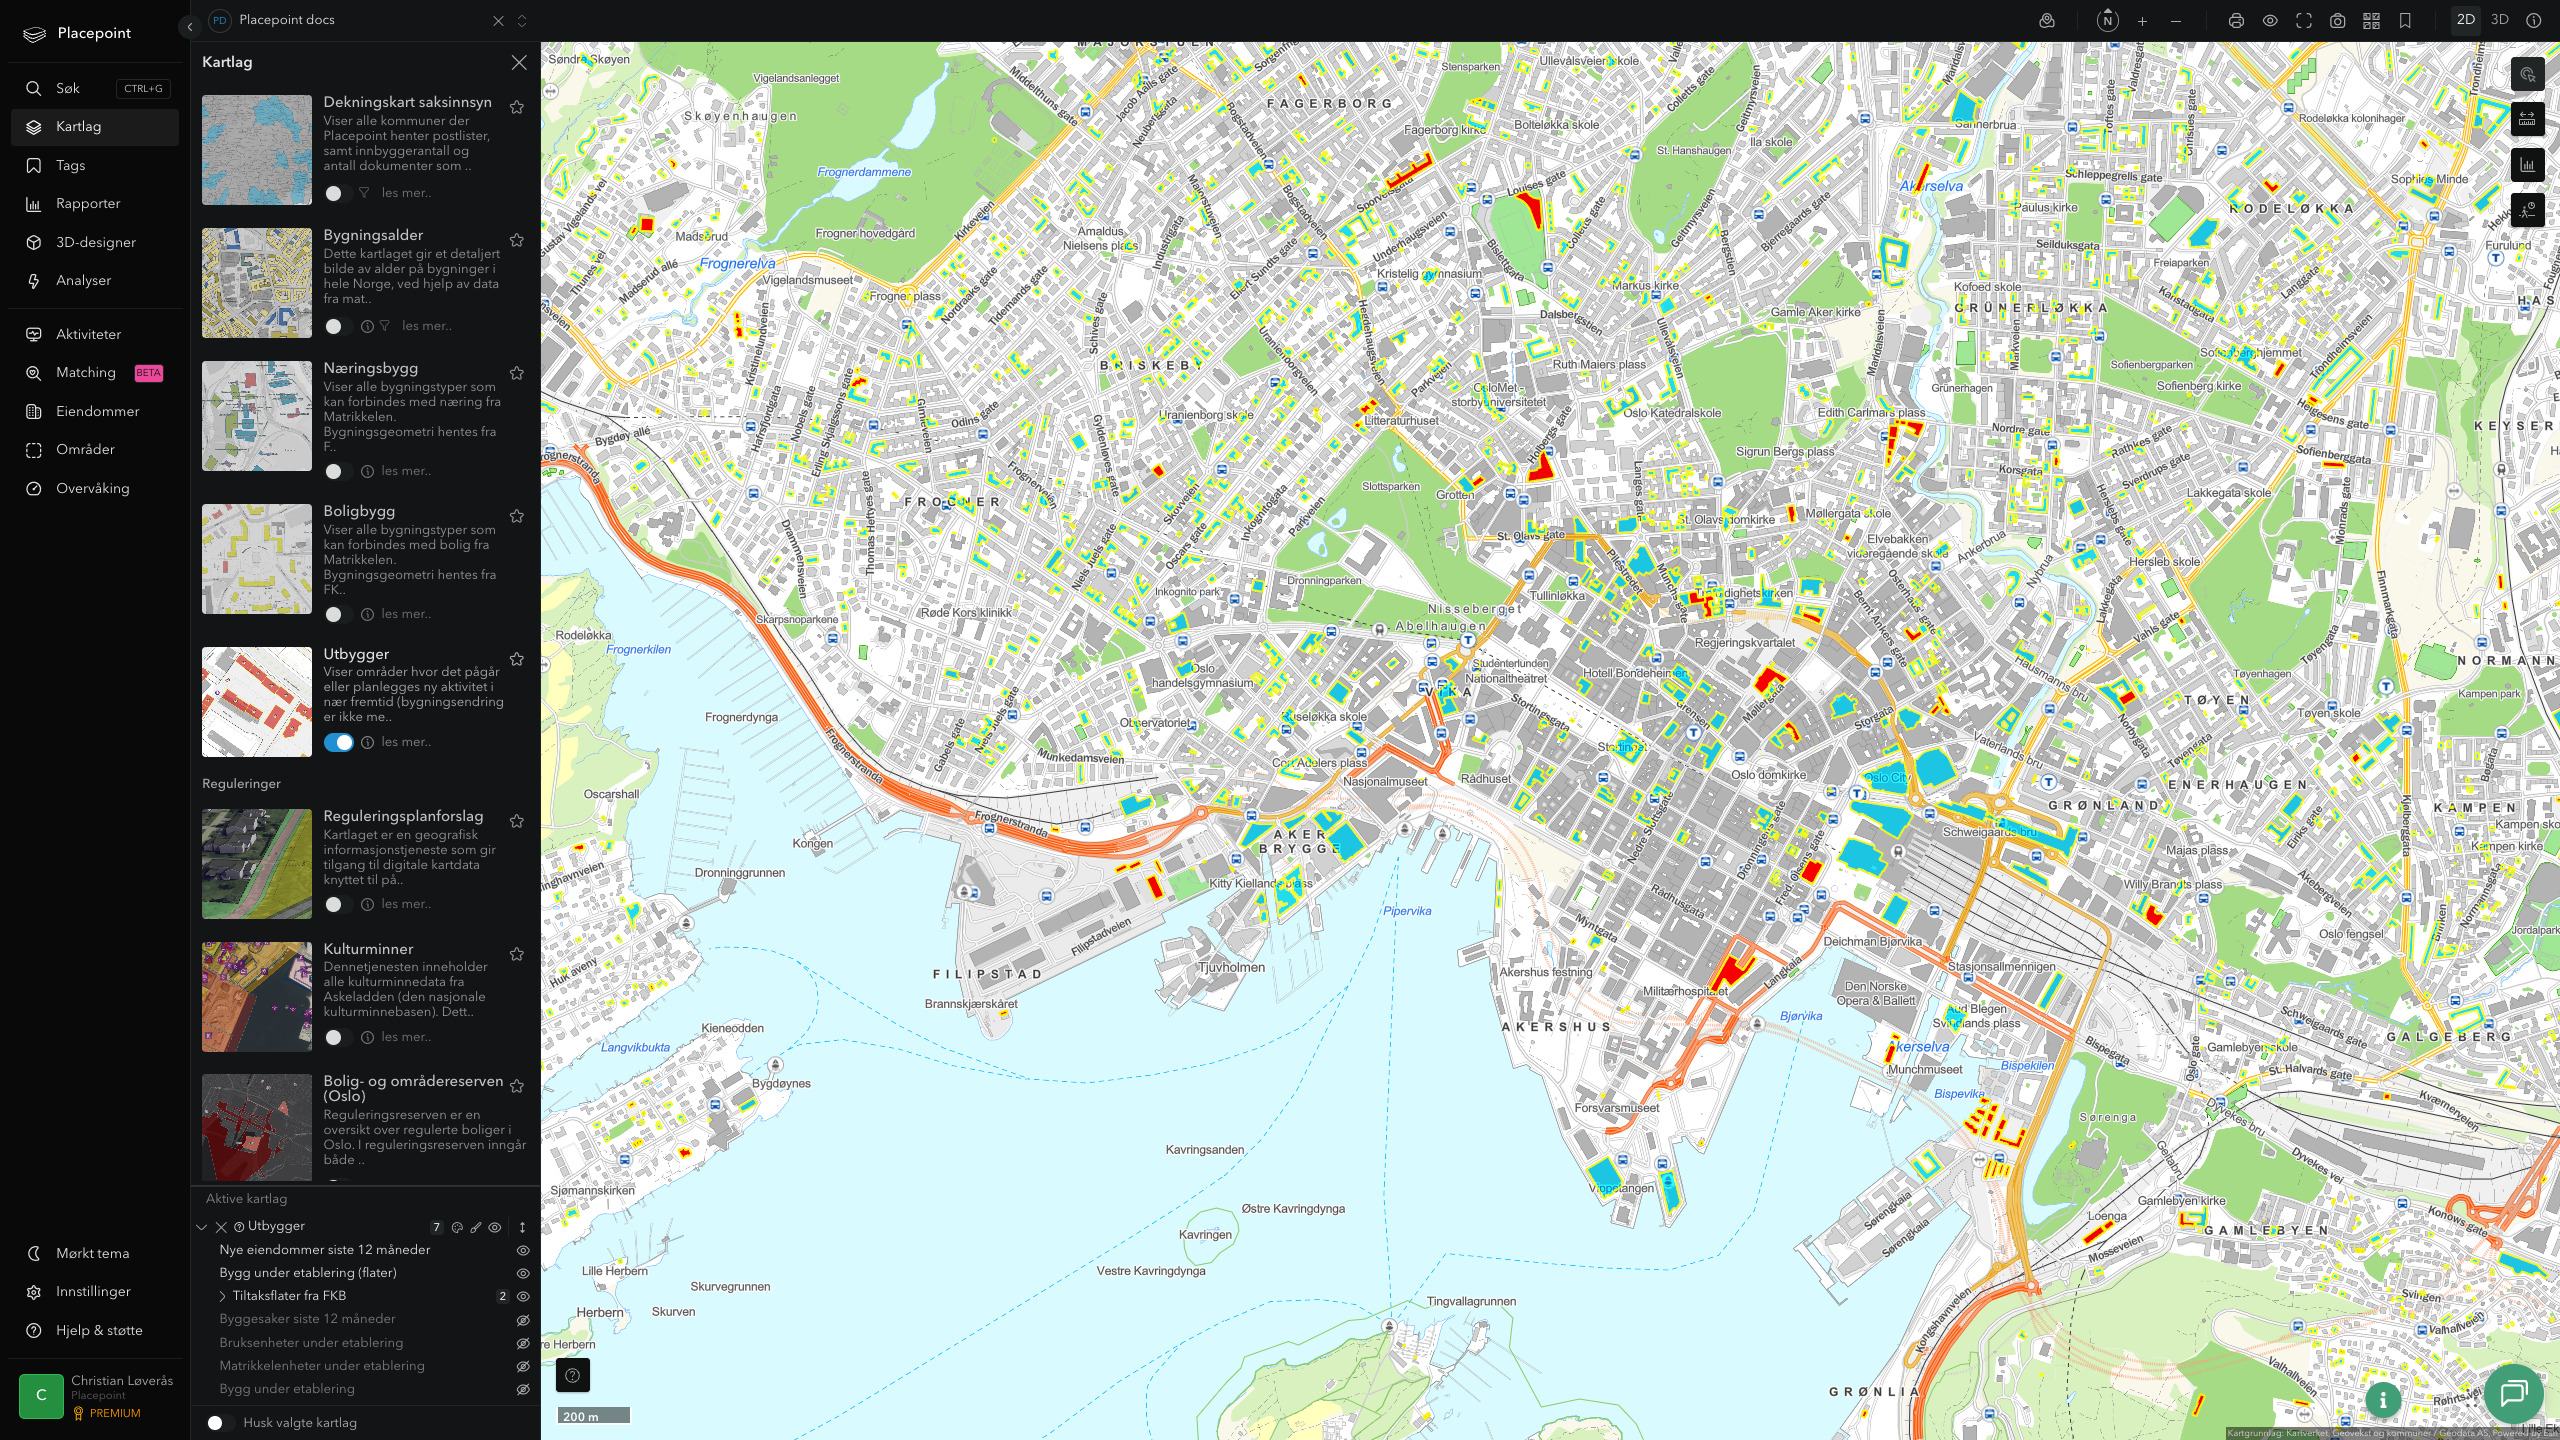Switch theme via Mørkt tema
This screenshot has height=1440, width=2560.
95,1254
